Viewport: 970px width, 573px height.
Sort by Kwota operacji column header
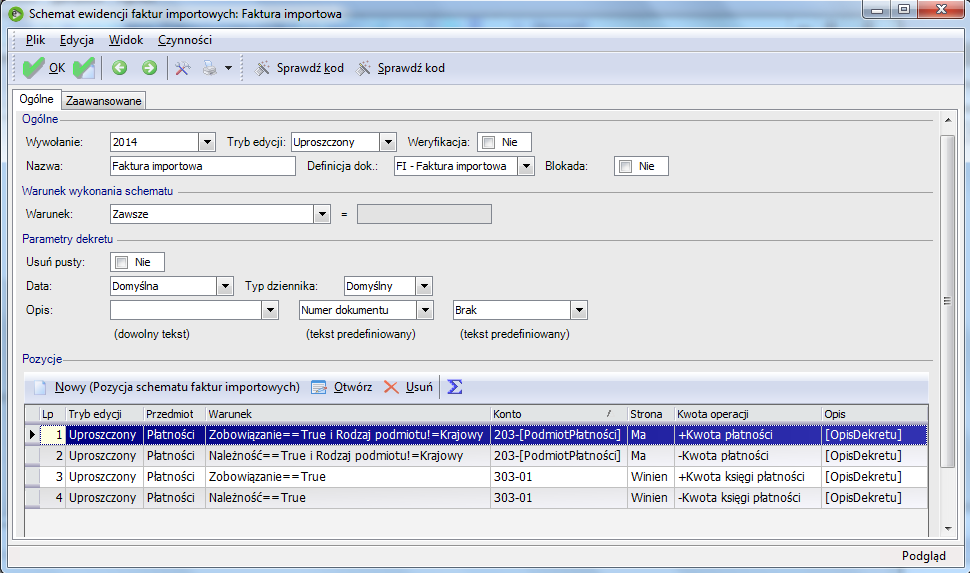(748, 414)
